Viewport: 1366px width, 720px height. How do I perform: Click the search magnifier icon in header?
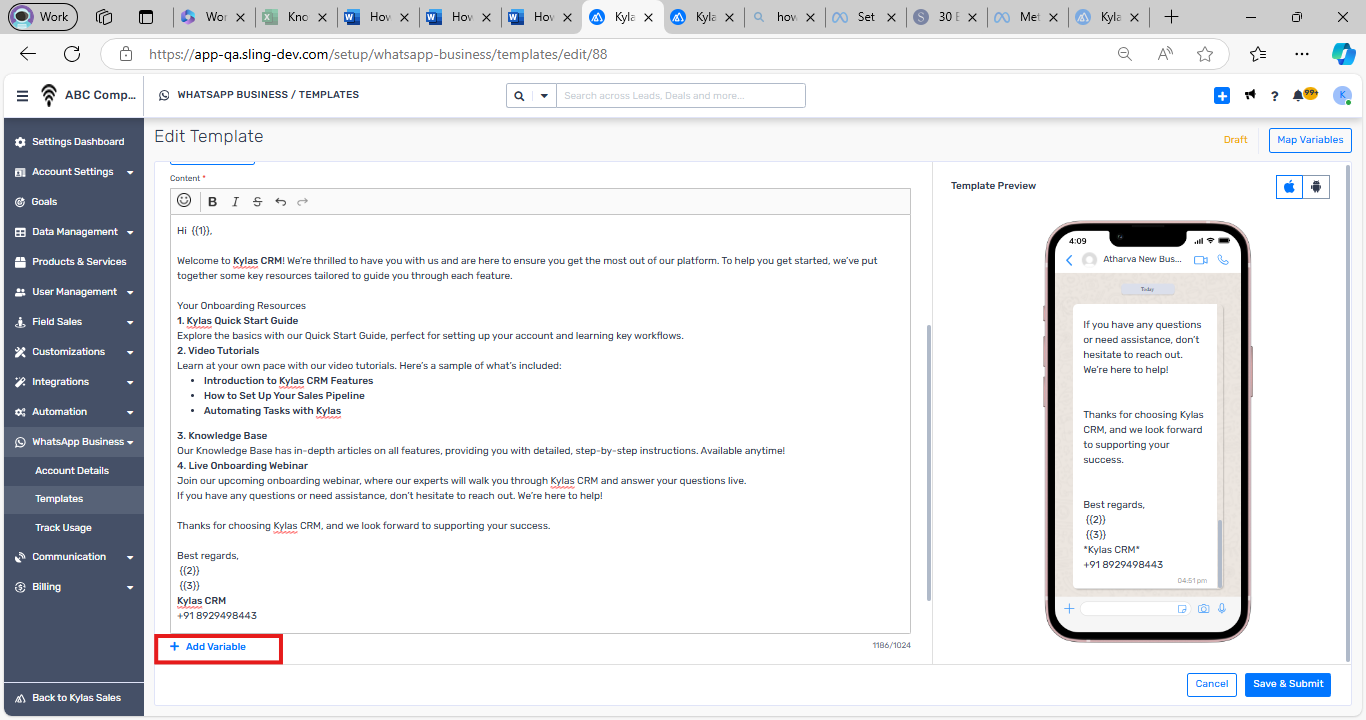tap(519, 96)
